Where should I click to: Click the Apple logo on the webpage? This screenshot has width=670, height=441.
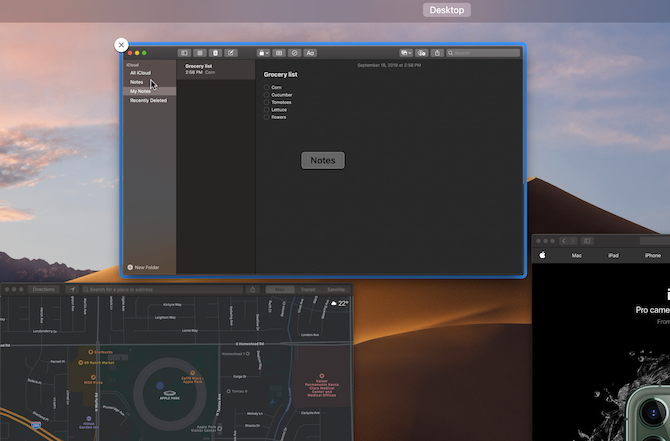click(x=543, y=256)
